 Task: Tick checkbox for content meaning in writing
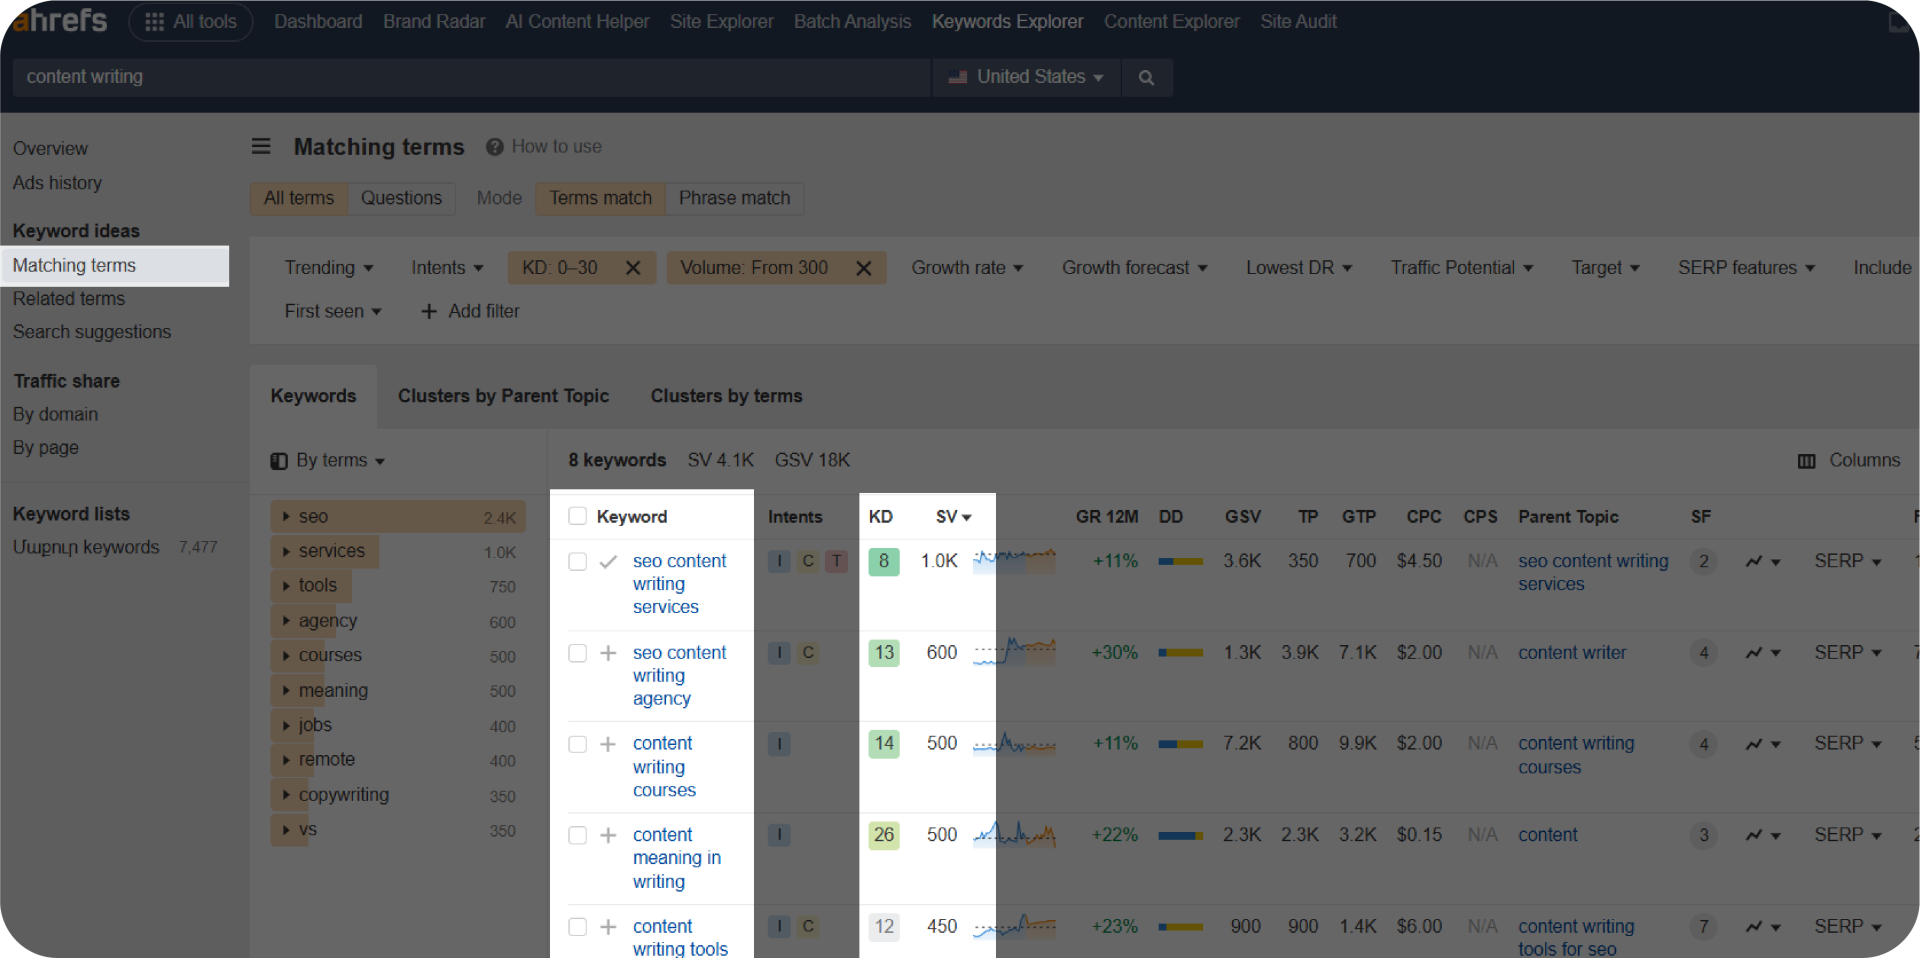point(577,835)
